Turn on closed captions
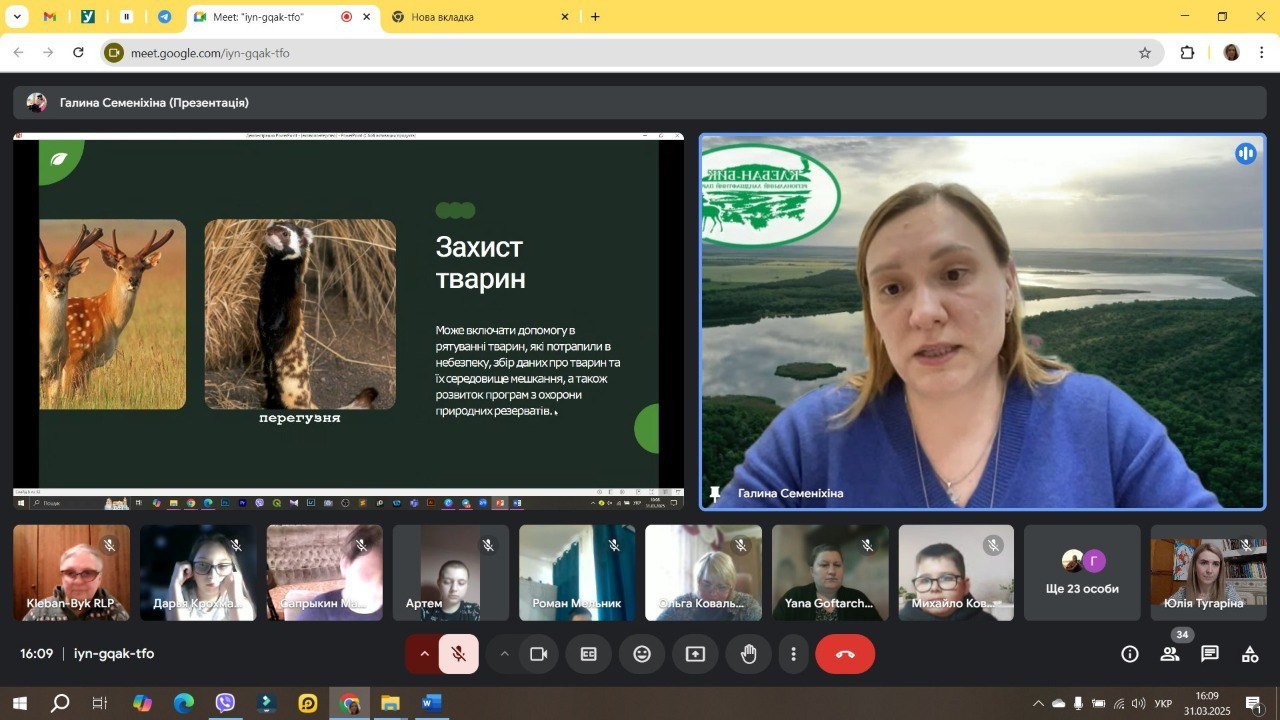 click(589, 654)
